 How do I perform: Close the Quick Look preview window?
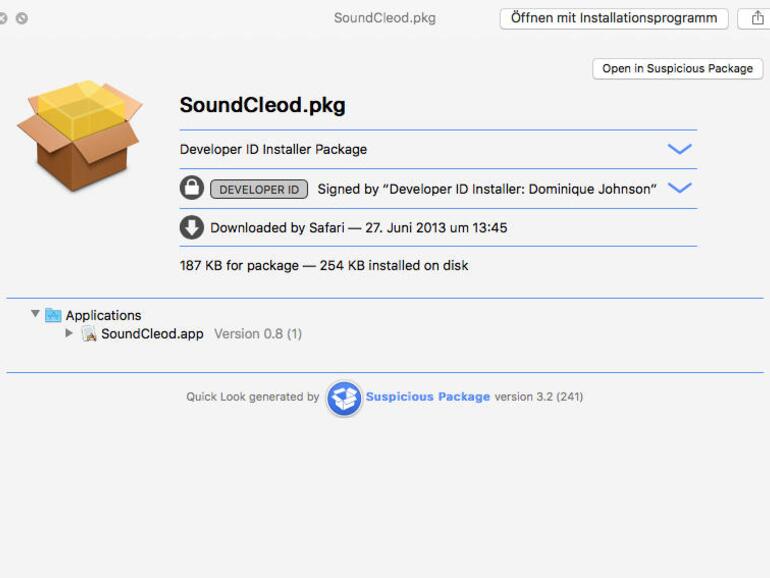coord(4,18)
